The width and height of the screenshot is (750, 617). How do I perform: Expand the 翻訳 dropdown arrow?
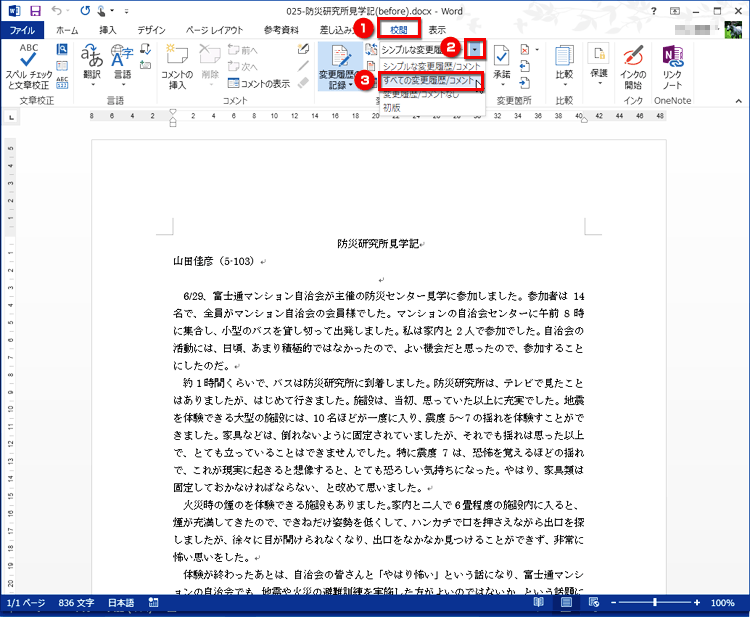point(92,85)
